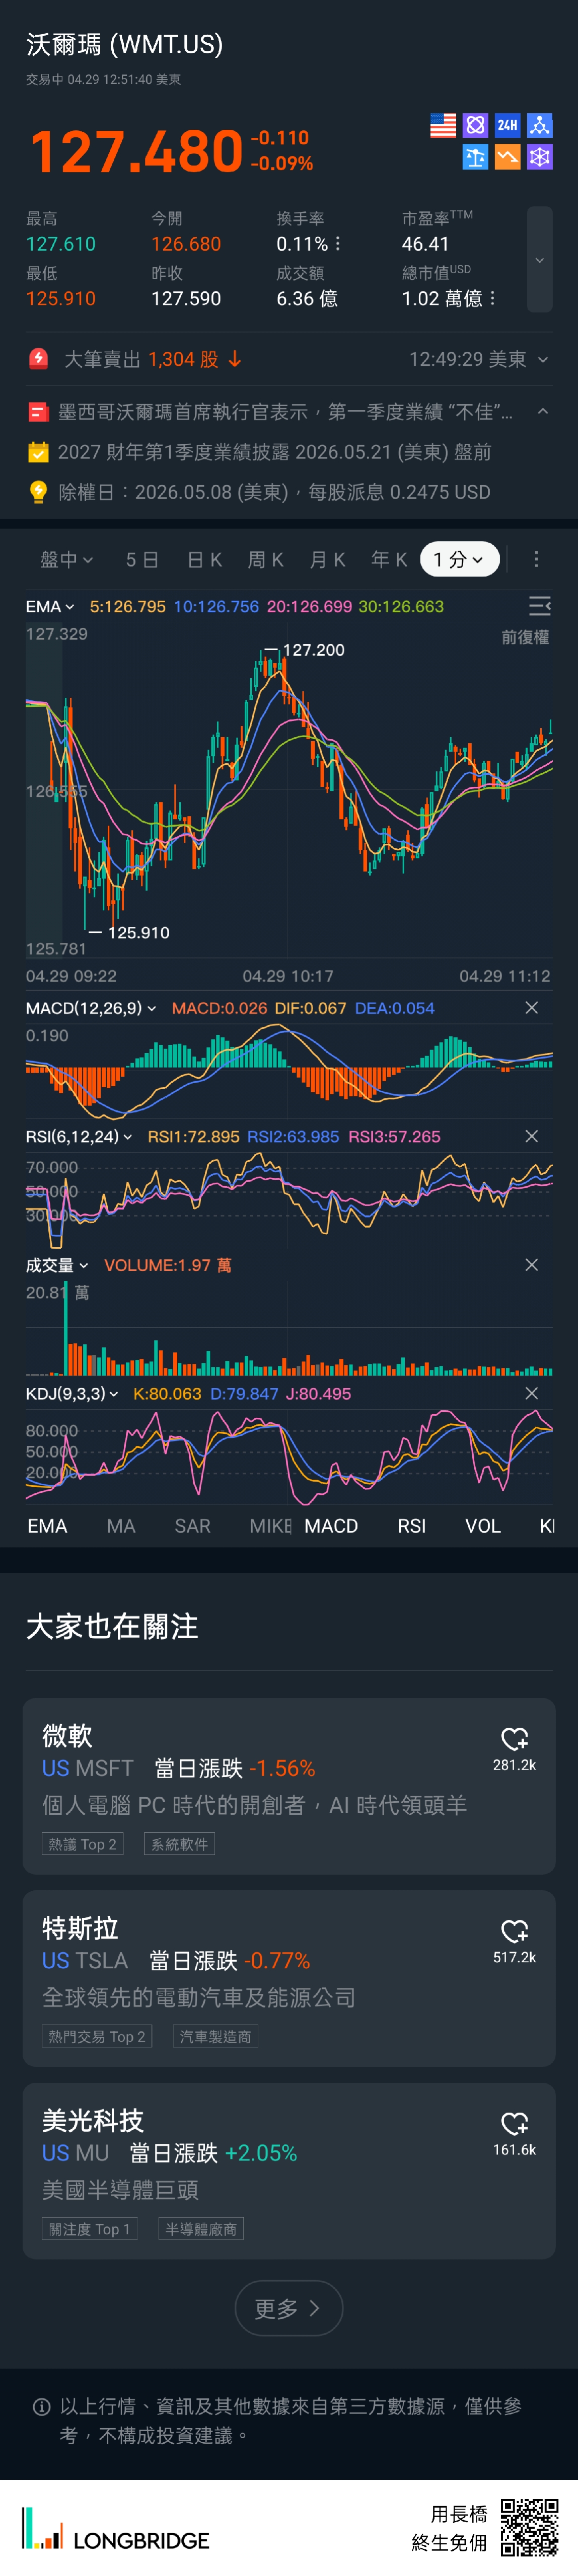Open RSI(6,12,24) parameter dropdown
The image size is (578, 2576).
(79, 1137)
